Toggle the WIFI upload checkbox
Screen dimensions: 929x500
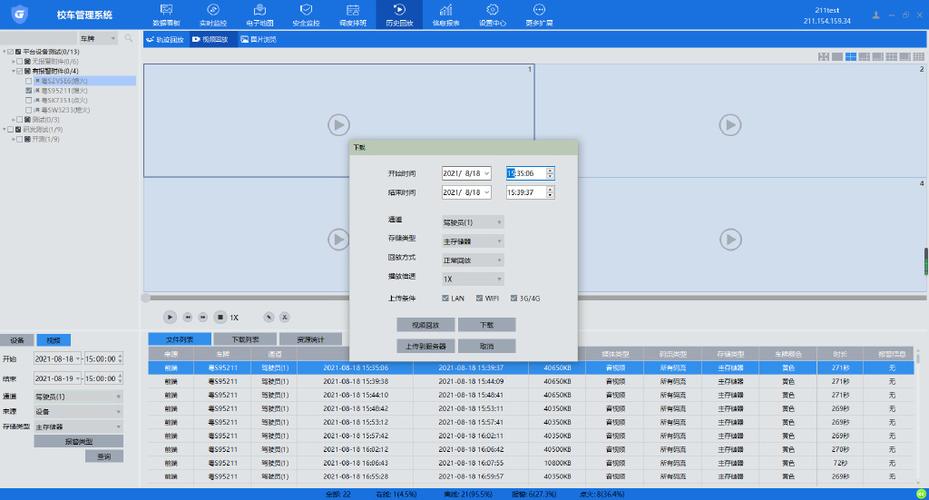(480, 298)
